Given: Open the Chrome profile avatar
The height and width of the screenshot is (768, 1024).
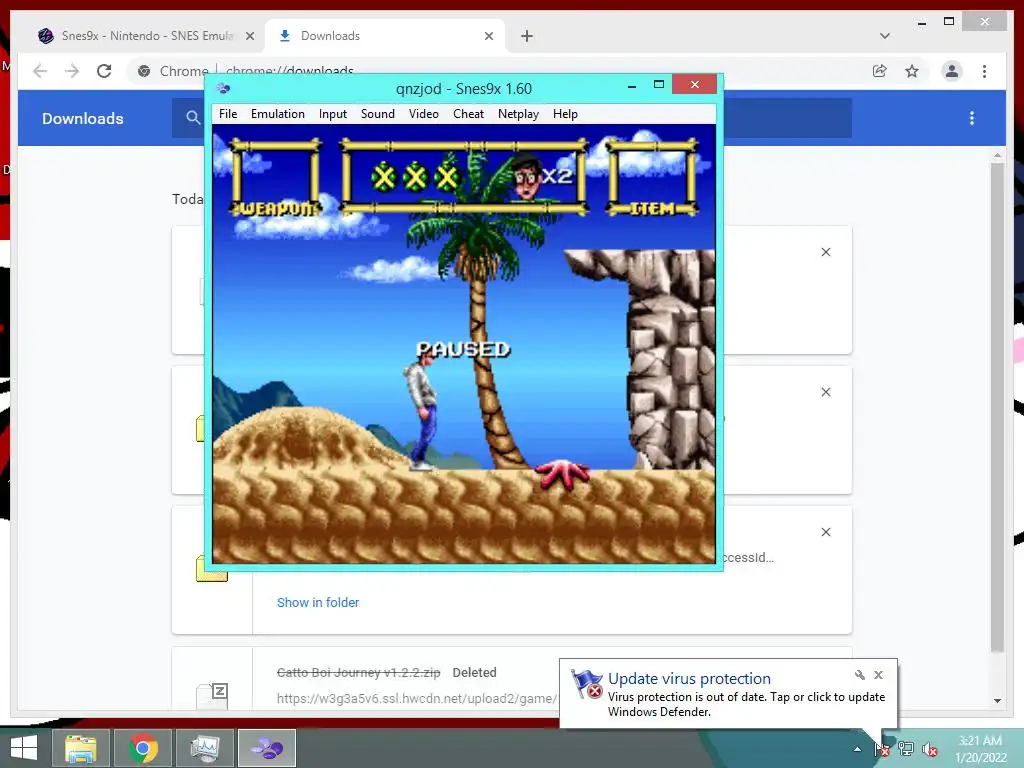Looking at the screenshot, I should (952, 71).
